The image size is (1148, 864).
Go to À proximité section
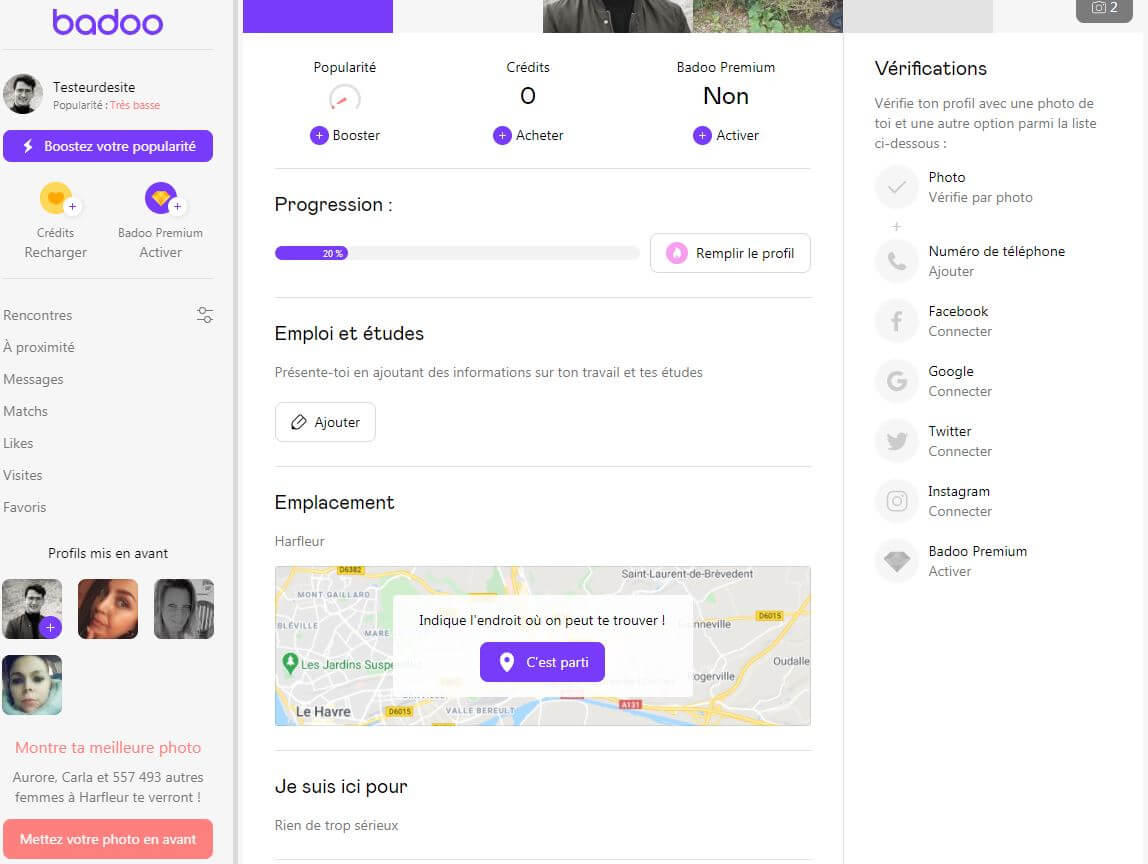coord(39,347)
